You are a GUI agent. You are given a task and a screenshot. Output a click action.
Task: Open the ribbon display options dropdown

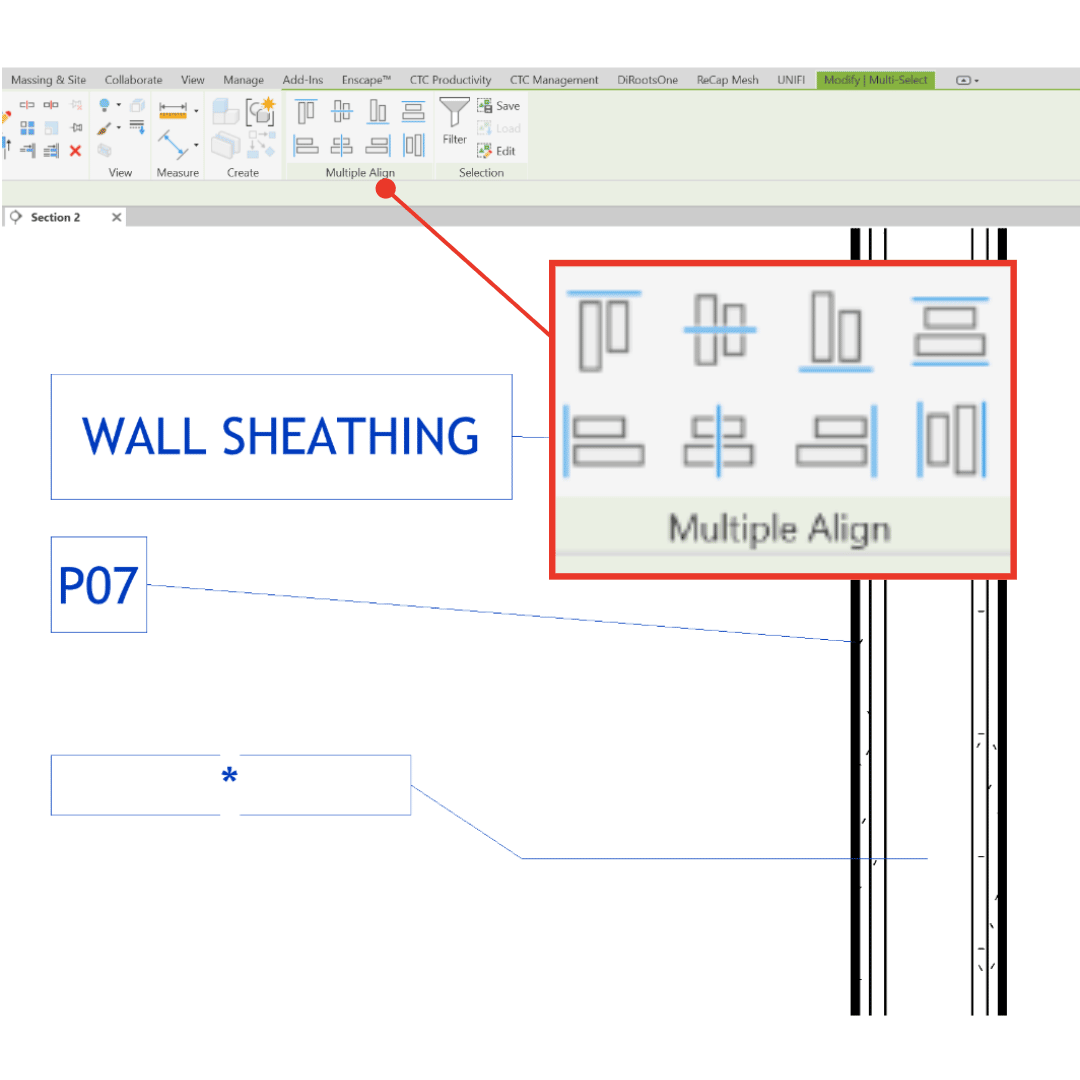(x=967, y=80)
